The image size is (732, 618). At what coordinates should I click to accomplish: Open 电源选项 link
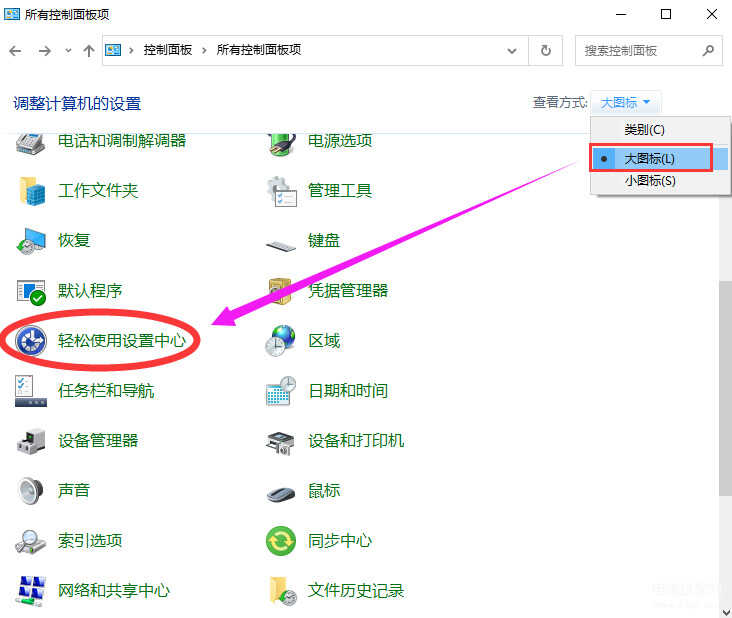(x=340, y=140)
